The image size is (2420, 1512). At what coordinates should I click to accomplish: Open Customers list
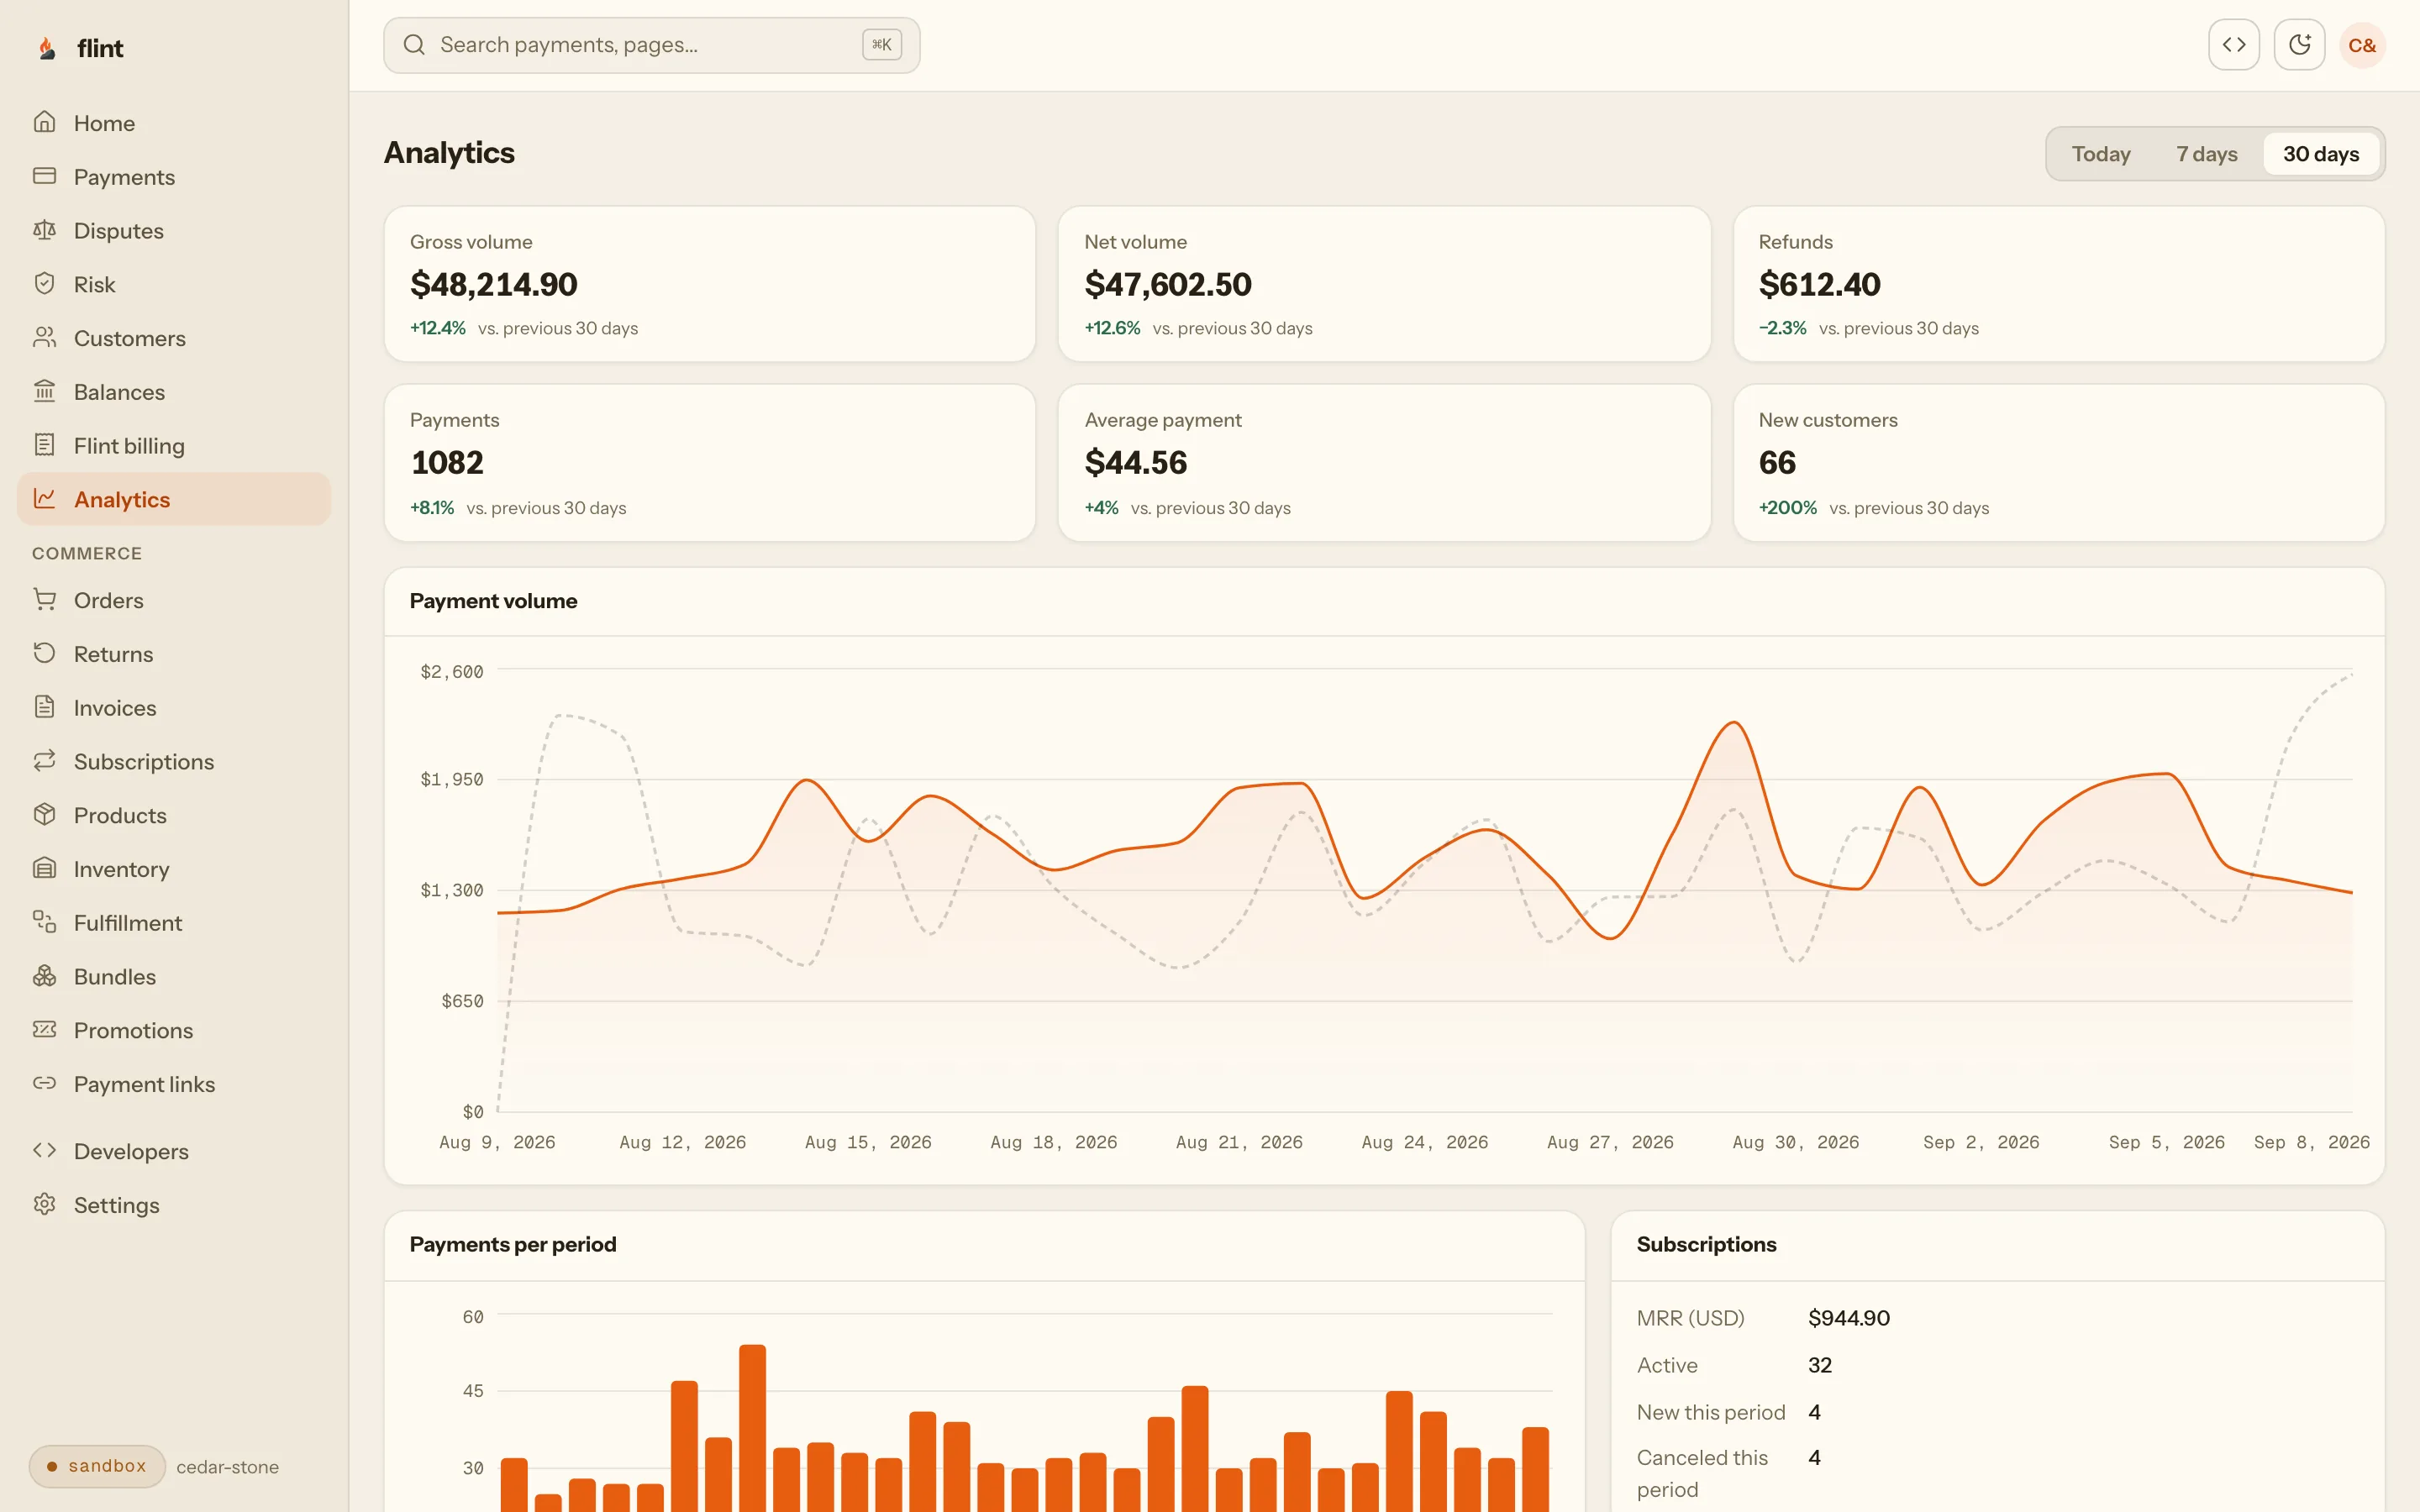pos(174,338)
